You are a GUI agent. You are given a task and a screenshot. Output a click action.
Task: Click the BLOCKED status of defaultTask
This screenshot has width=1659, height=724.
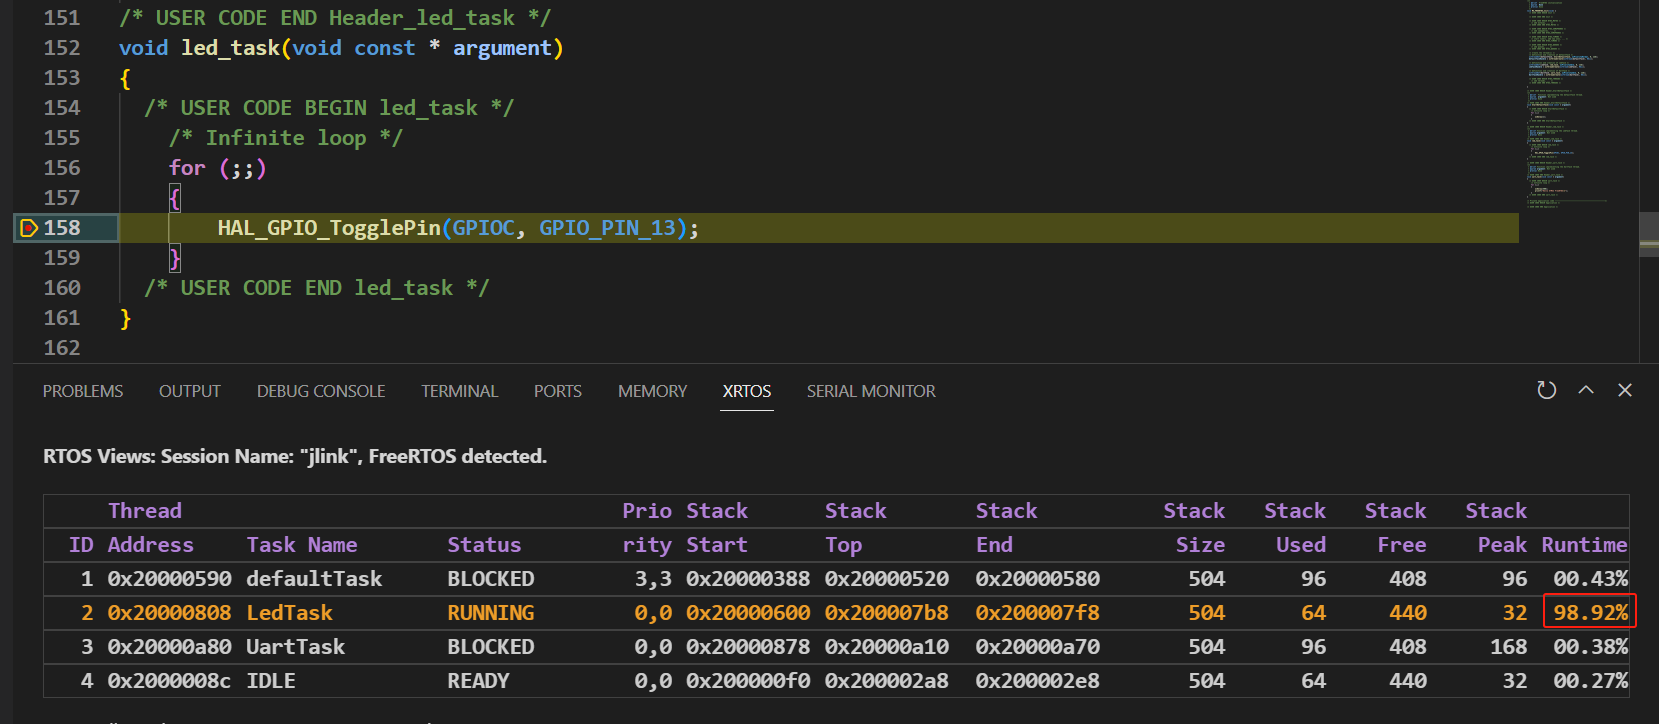click(491, 579)
